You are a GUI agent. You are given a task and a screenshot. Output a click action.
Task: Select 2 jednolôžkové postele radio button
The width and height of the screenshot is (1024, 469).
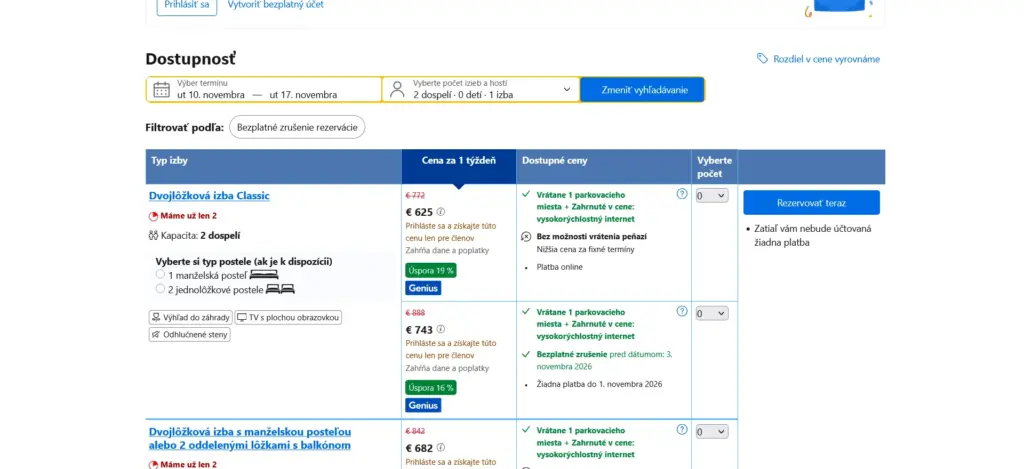pyautogui.click(x=161, y=288)
